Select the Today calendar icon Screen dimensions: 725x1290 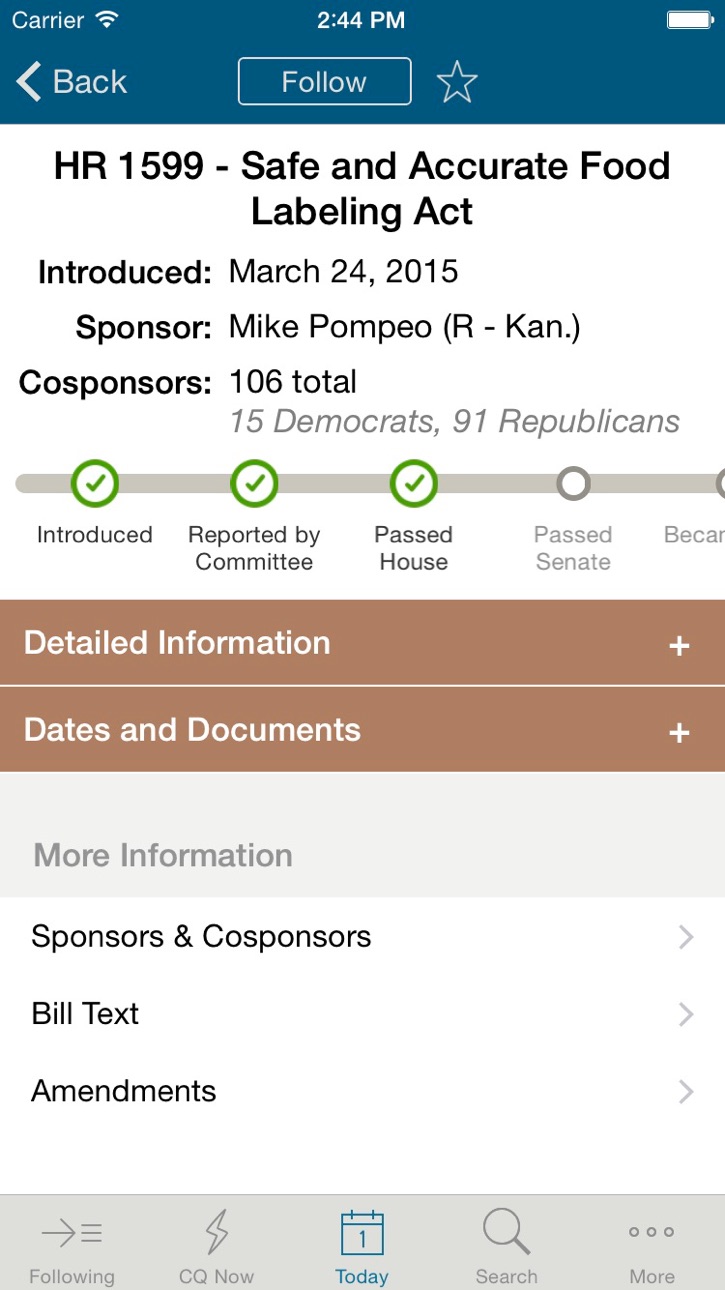coord(362,1233)
